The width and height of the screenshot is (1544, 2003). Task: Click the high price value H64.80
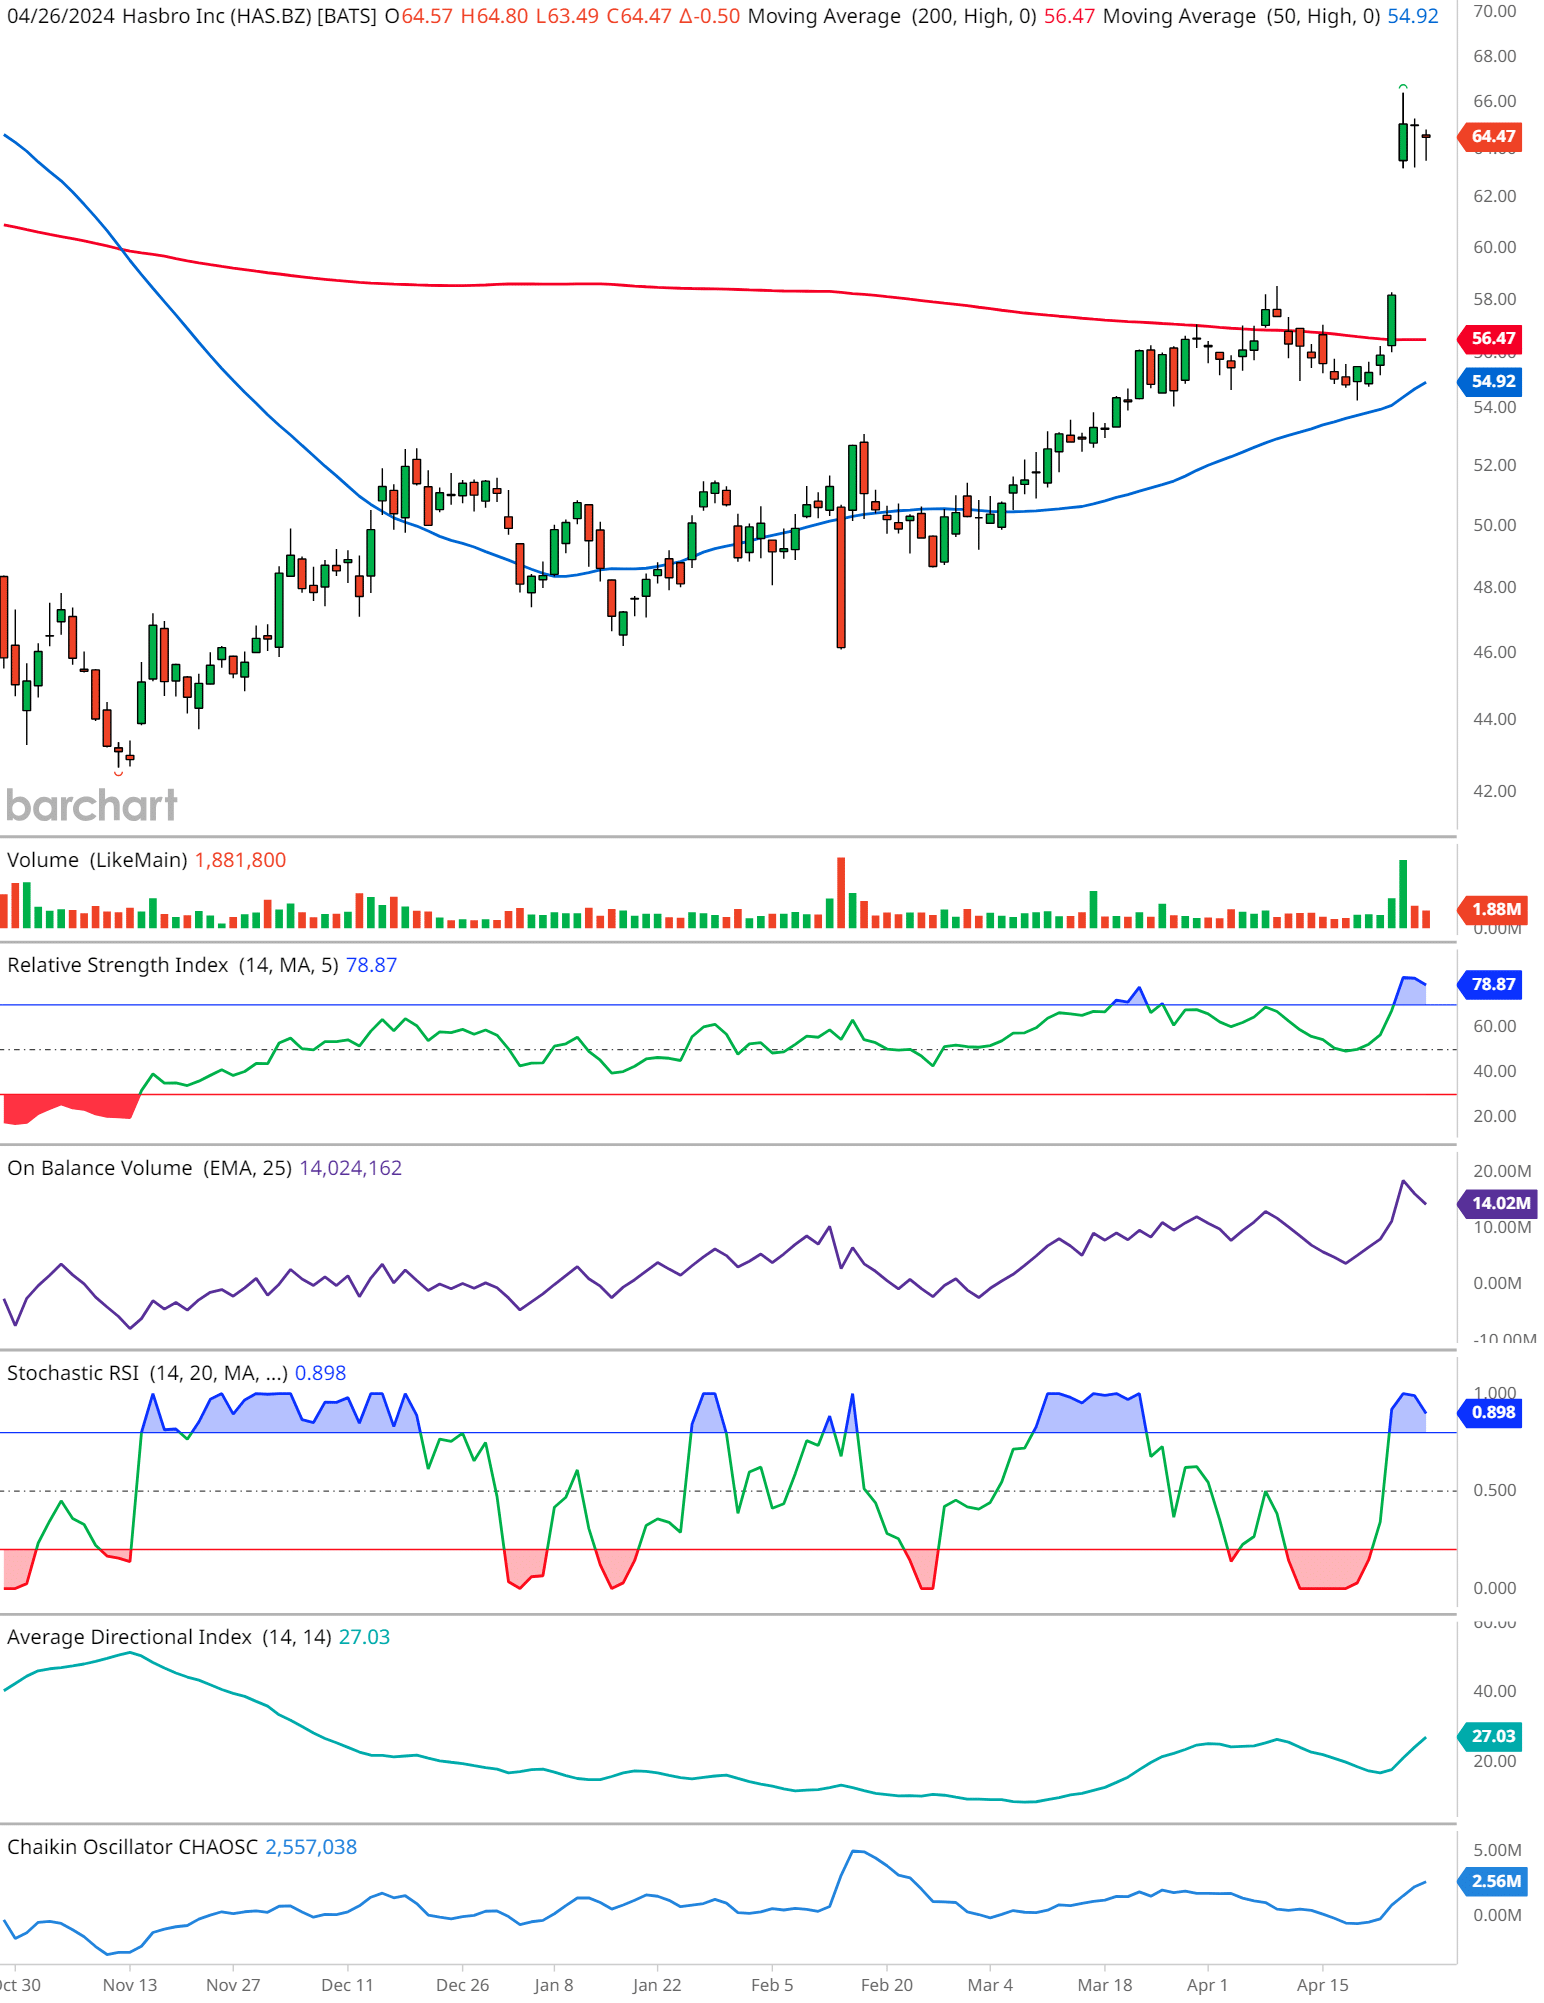(x=494, y=17)
